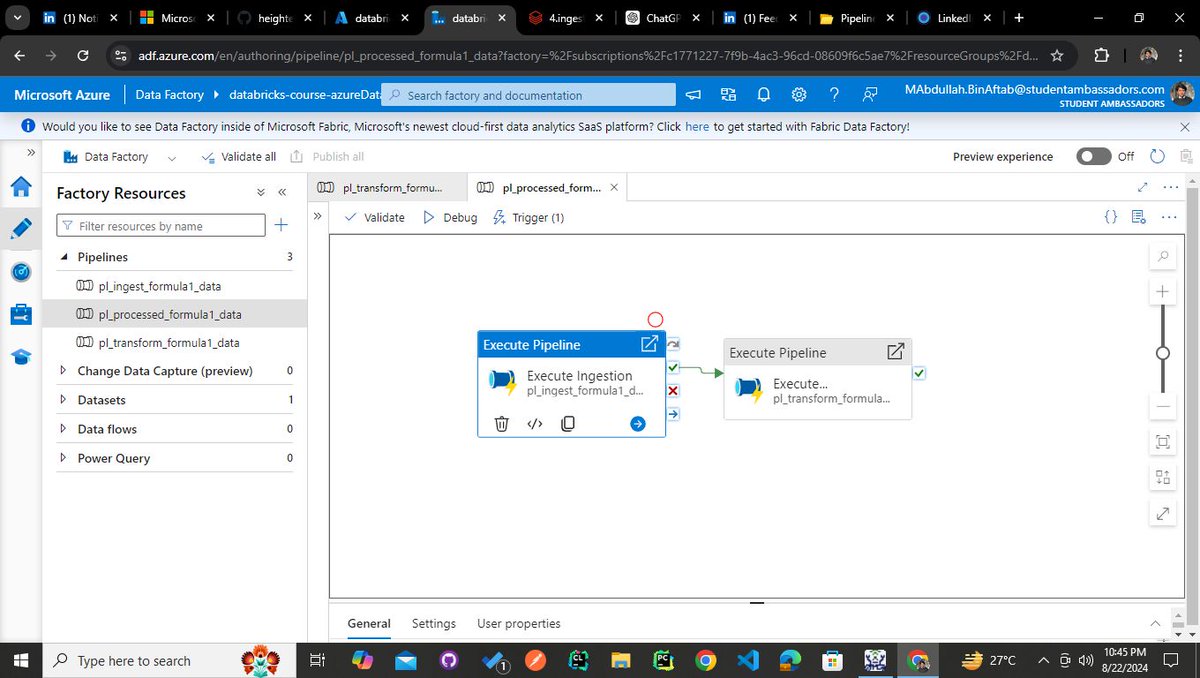
Task: Open the Data Factory dropdown arrow
Action: (171, 157)
